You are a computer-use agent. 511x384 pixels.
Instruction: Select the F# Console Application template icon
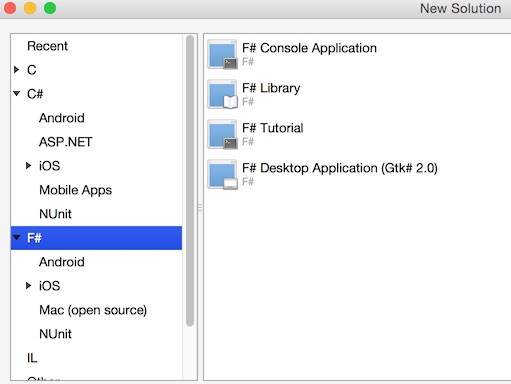pos(222,54)
